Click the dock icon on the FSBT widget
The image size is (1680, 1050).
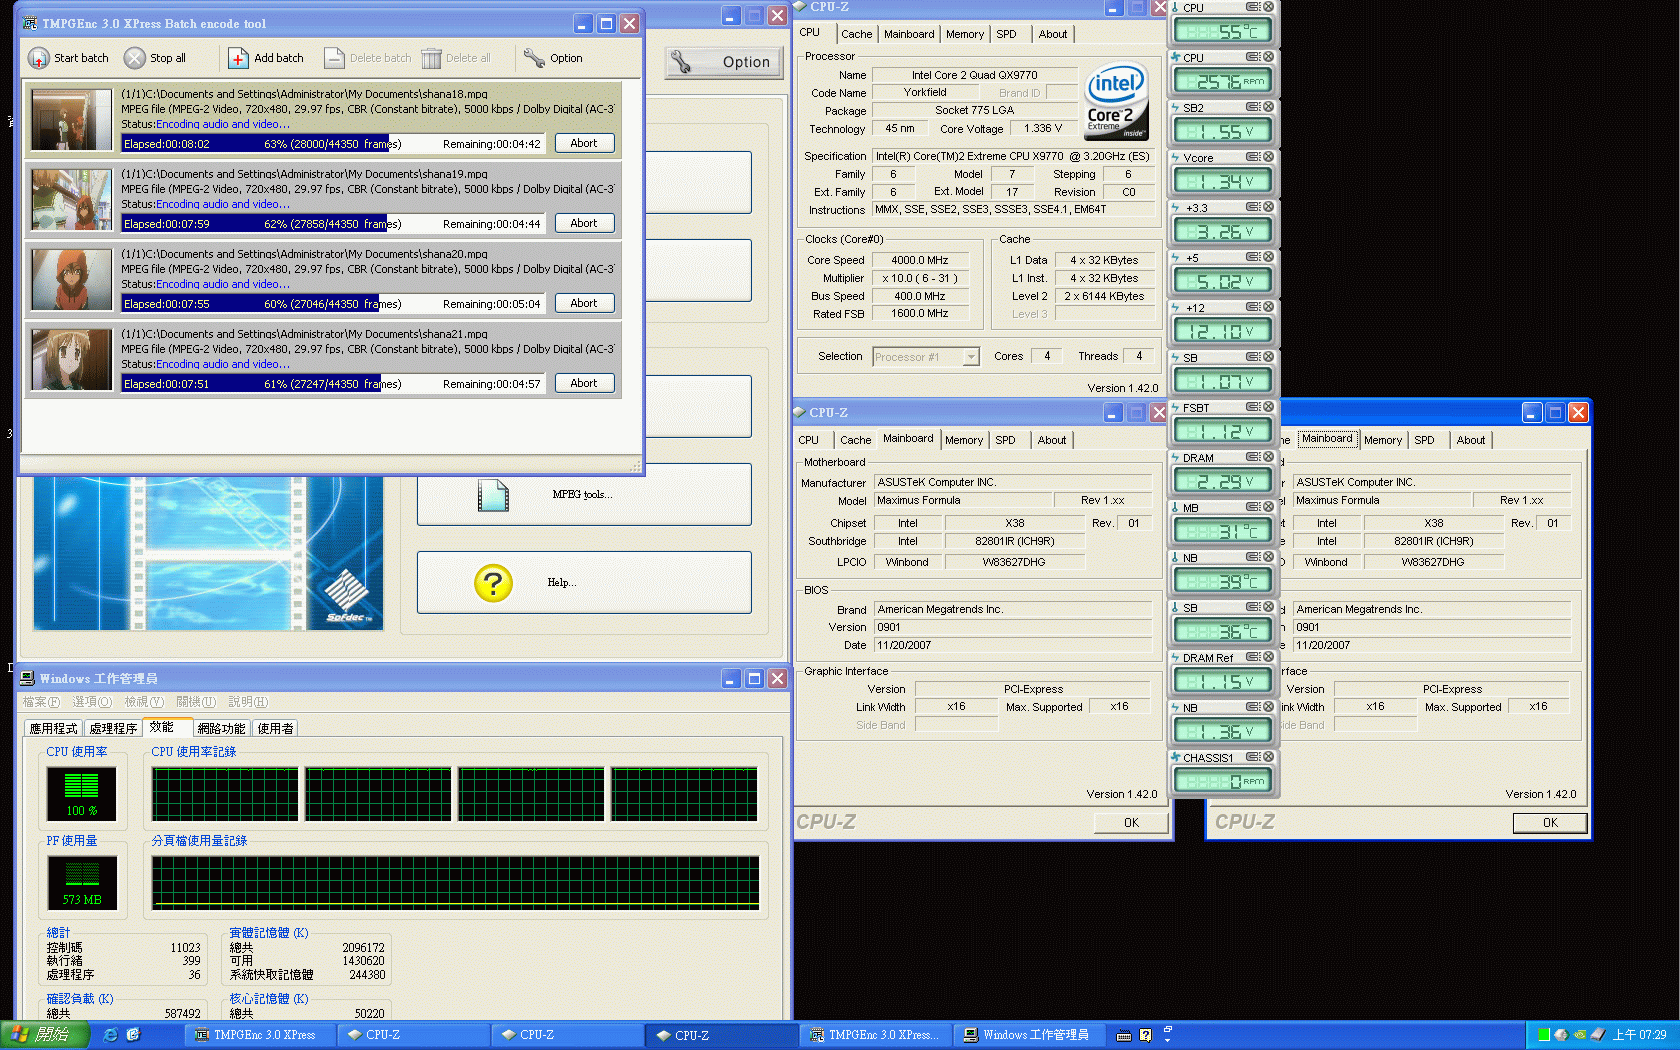1253,407
